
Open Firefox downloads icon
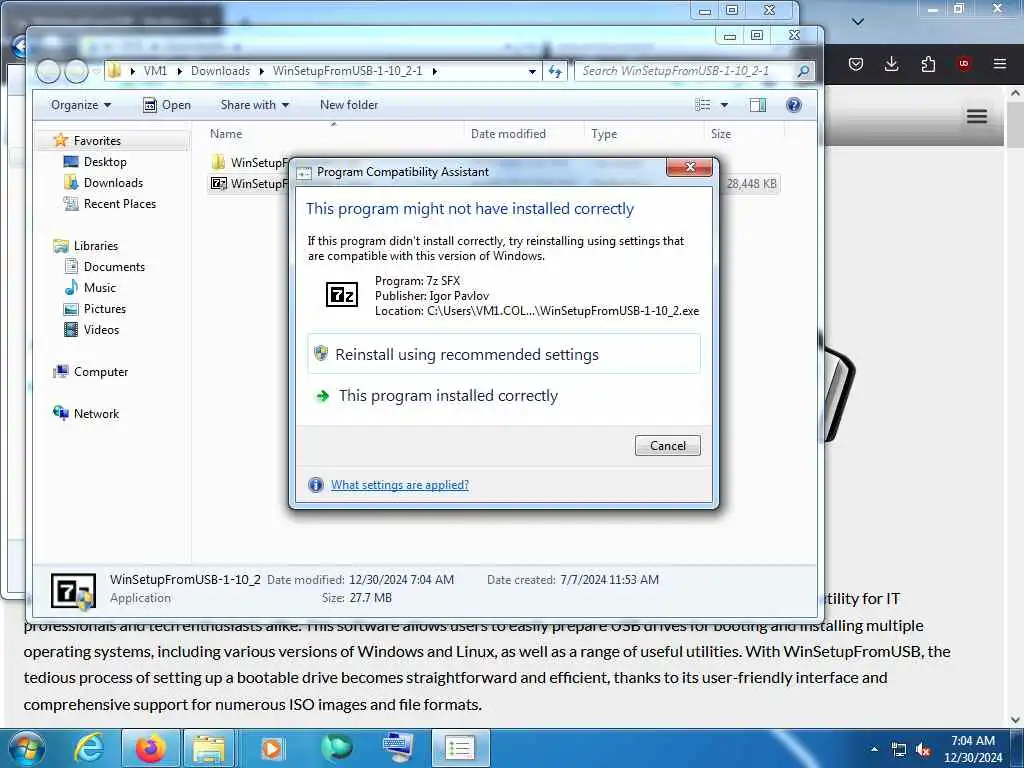[x=891, y=63]
